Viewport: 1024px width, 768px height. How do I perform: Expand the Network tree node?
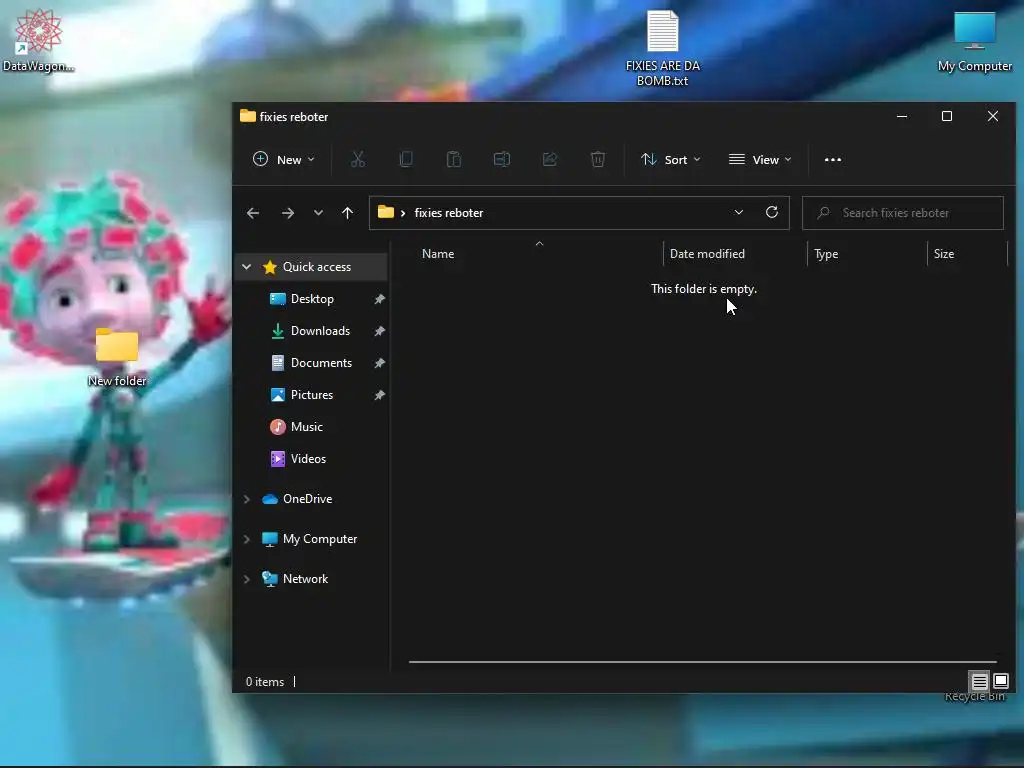(x=247, y=579)
